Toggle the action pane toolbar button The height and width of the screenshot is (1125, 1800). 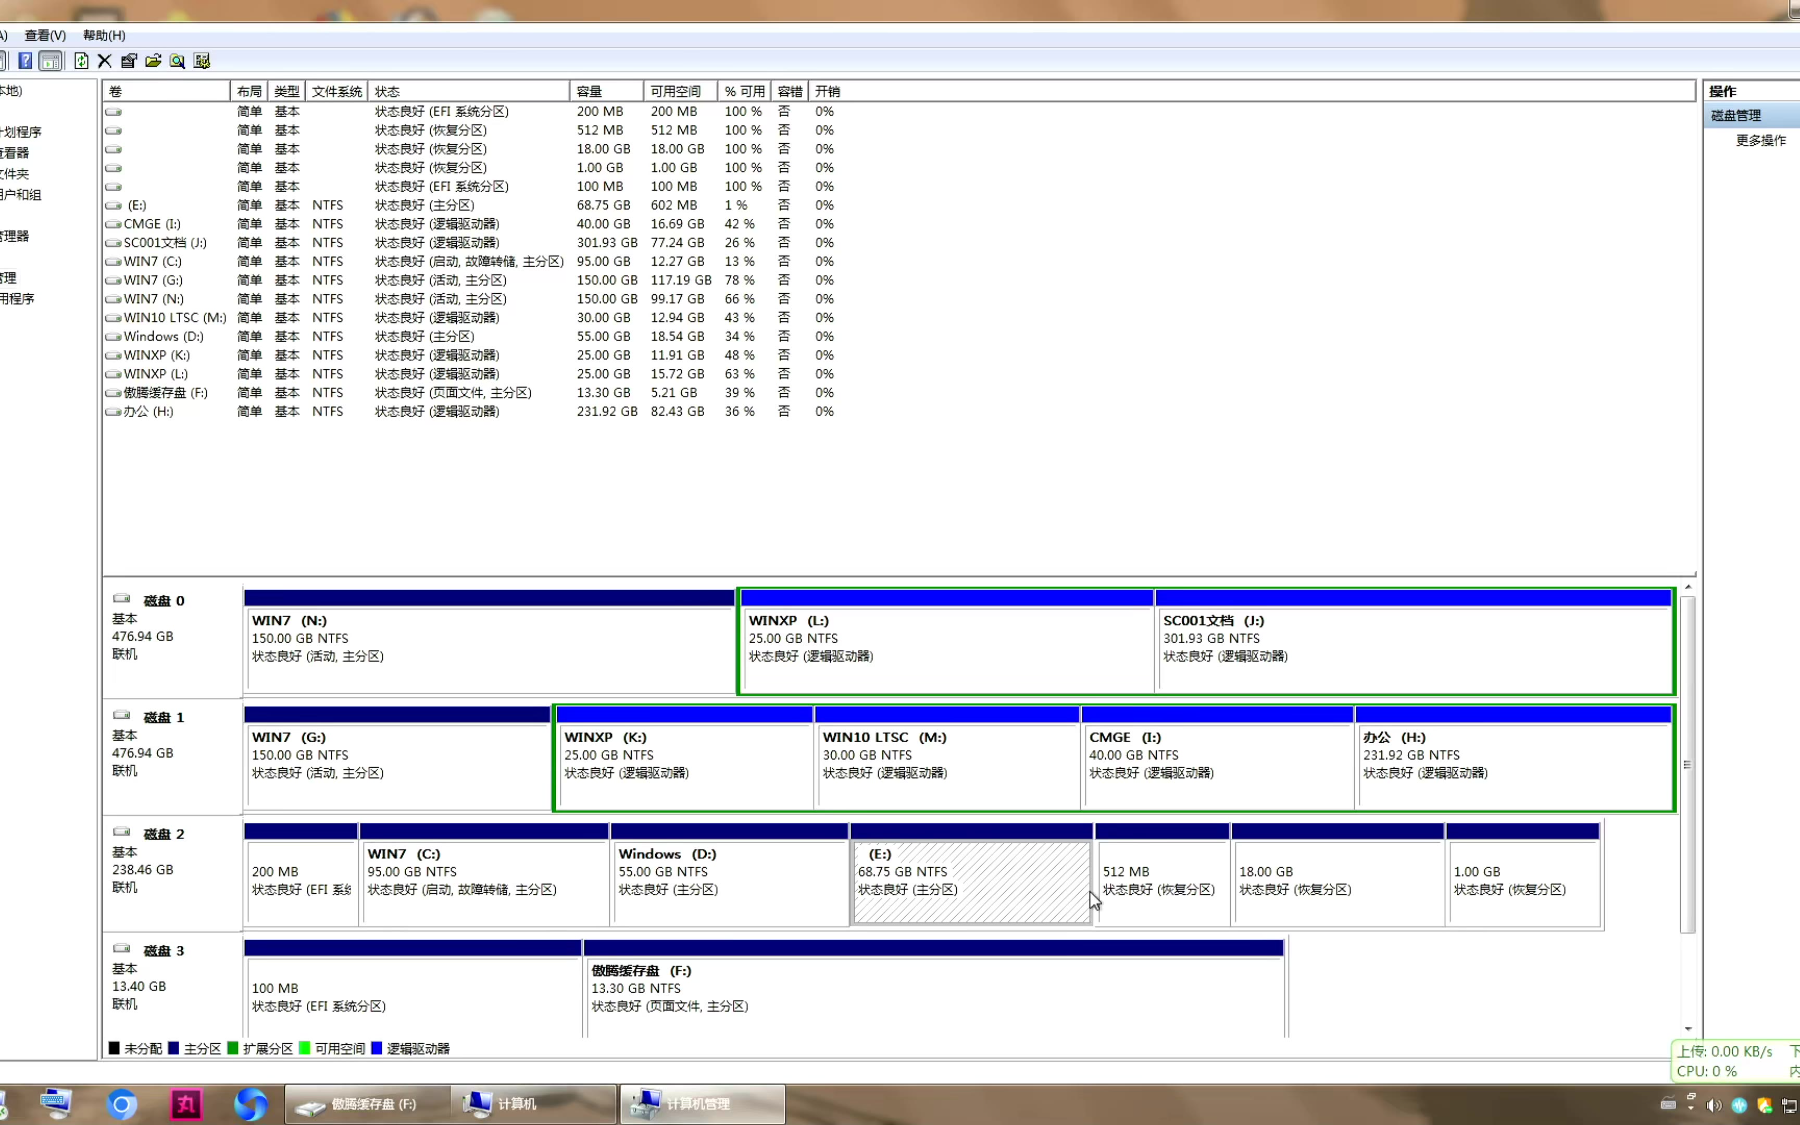click(x=50, y=61)
